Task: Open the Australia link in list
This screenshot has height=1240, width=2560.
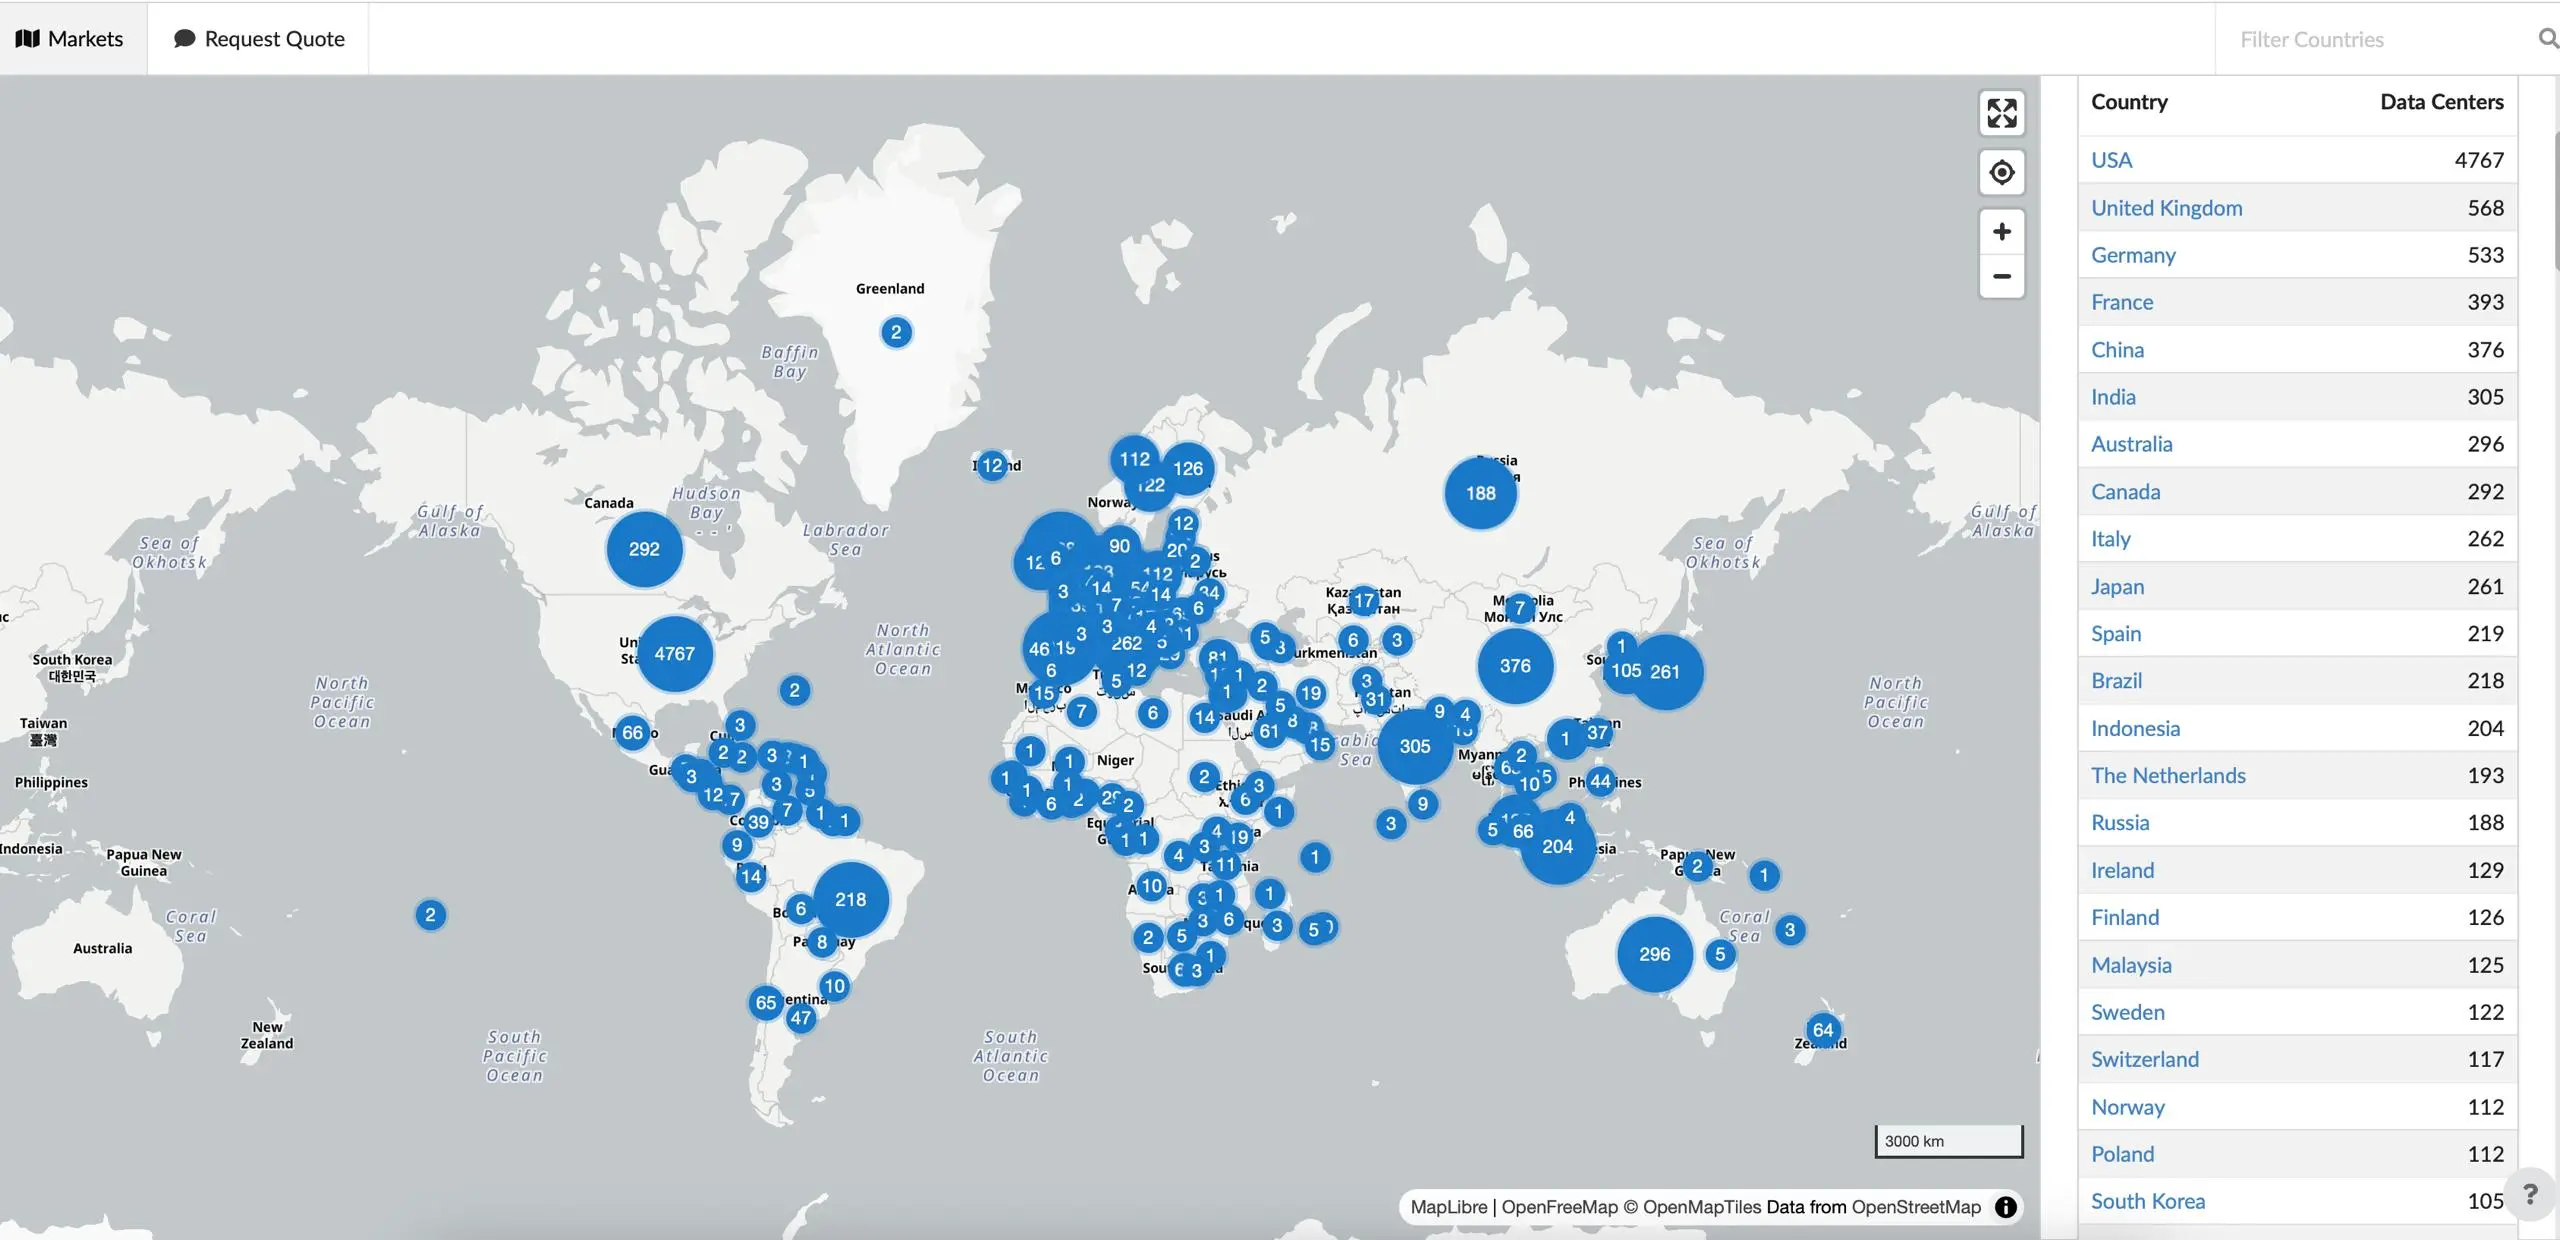Action: tap(2131, 444)
